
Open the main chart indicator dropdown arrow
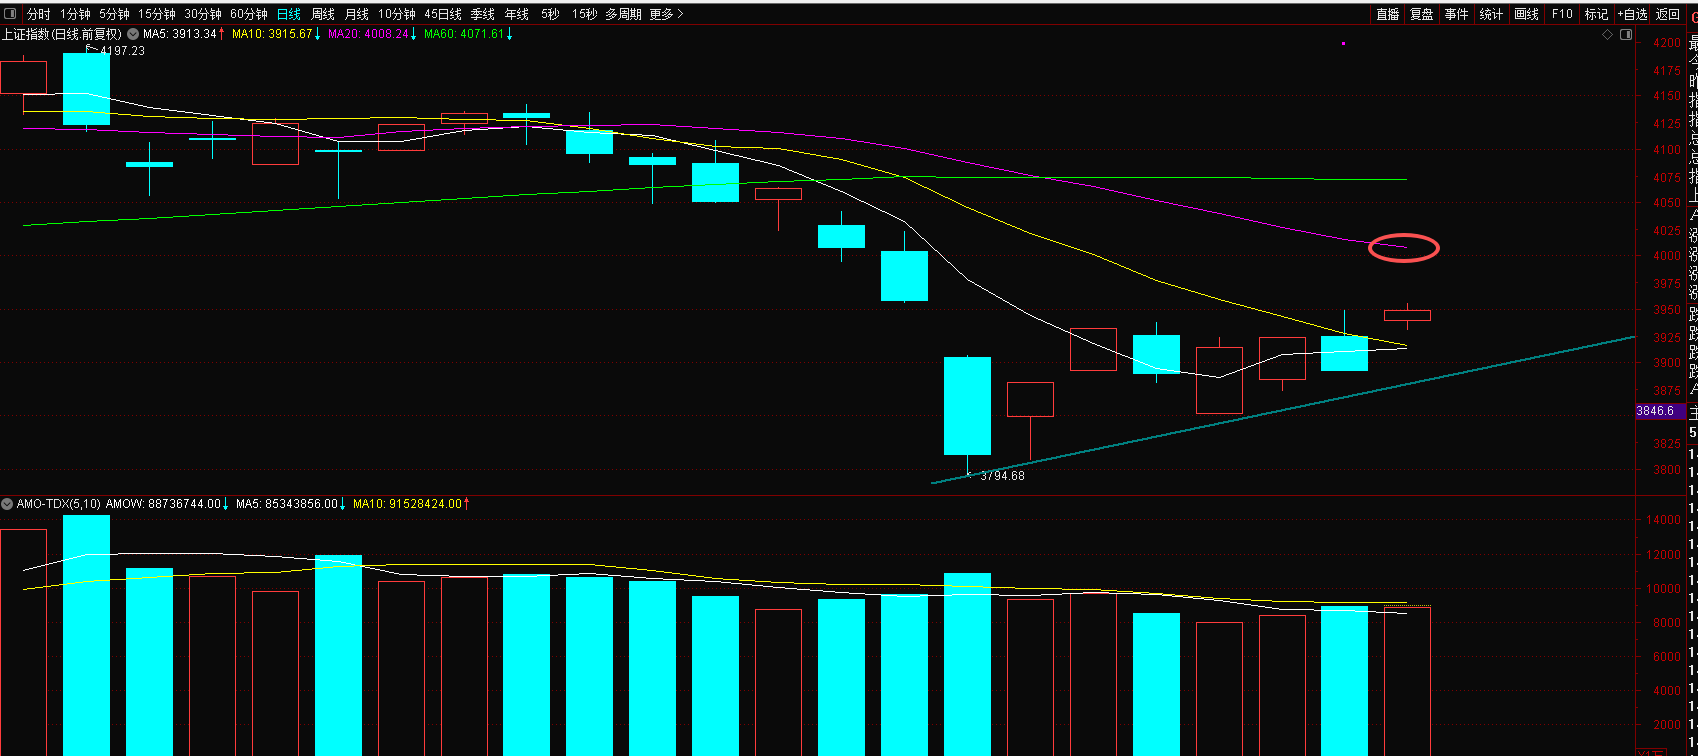pos(133,34)
